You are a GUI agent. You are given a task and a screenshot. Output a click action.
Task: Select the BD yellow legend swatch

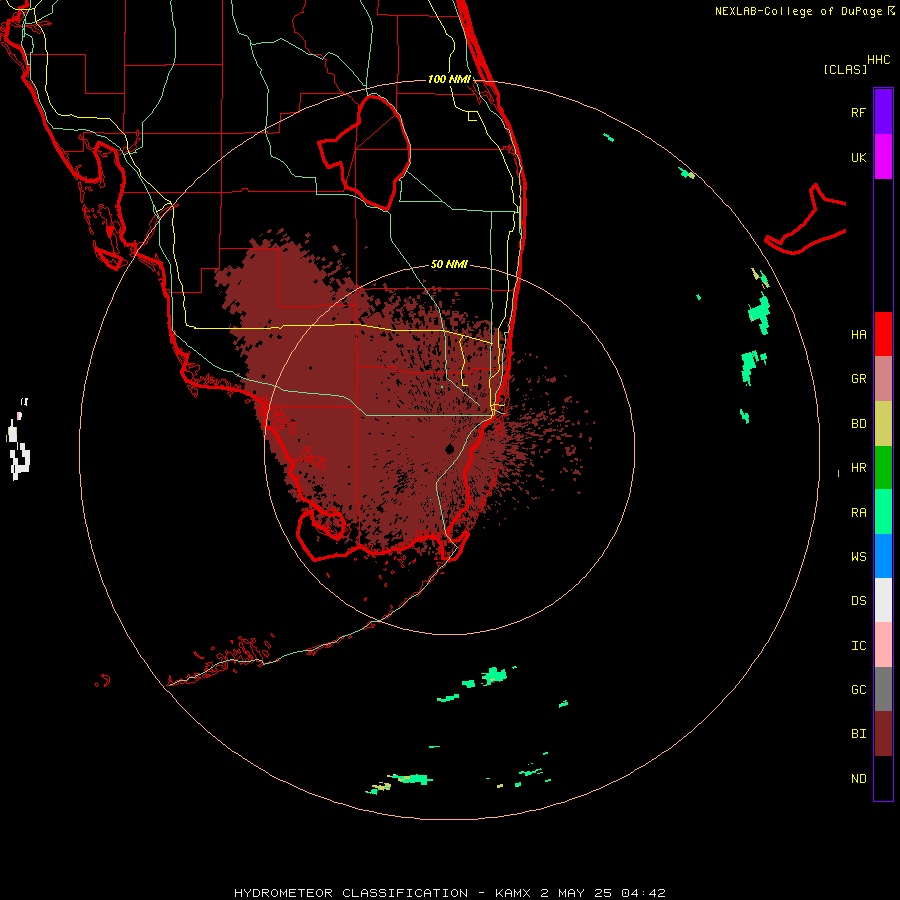pyautogui.click(x=883, y=423)
